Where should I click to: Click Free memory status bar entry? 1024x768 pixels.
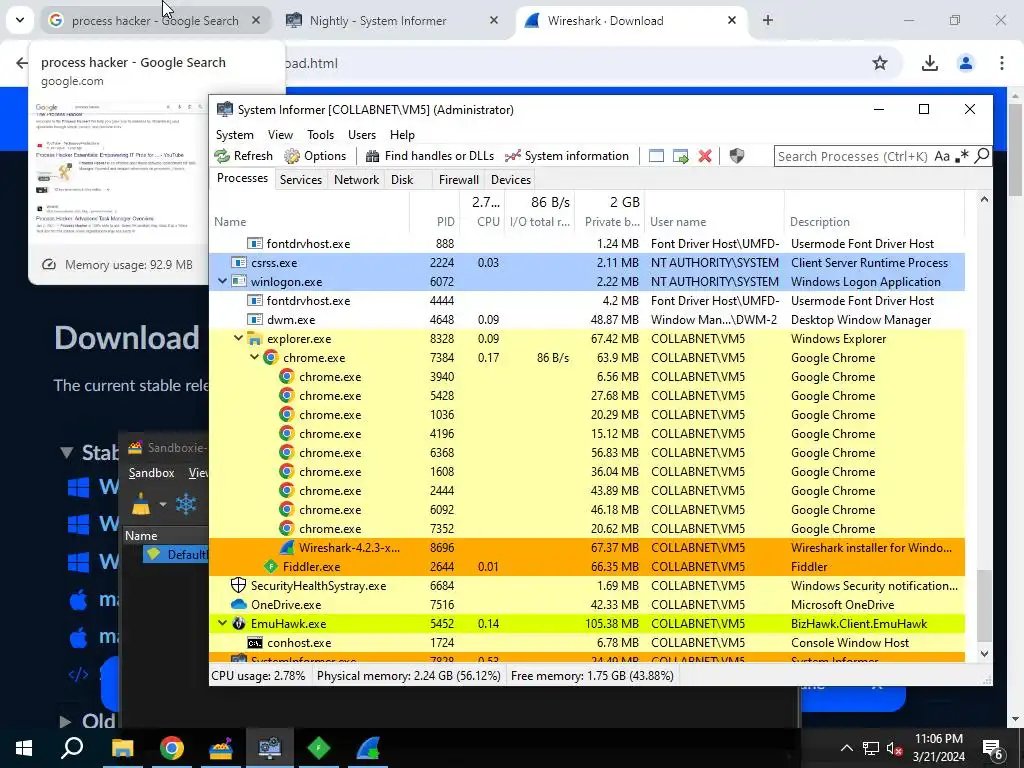[x=592, y=675]
